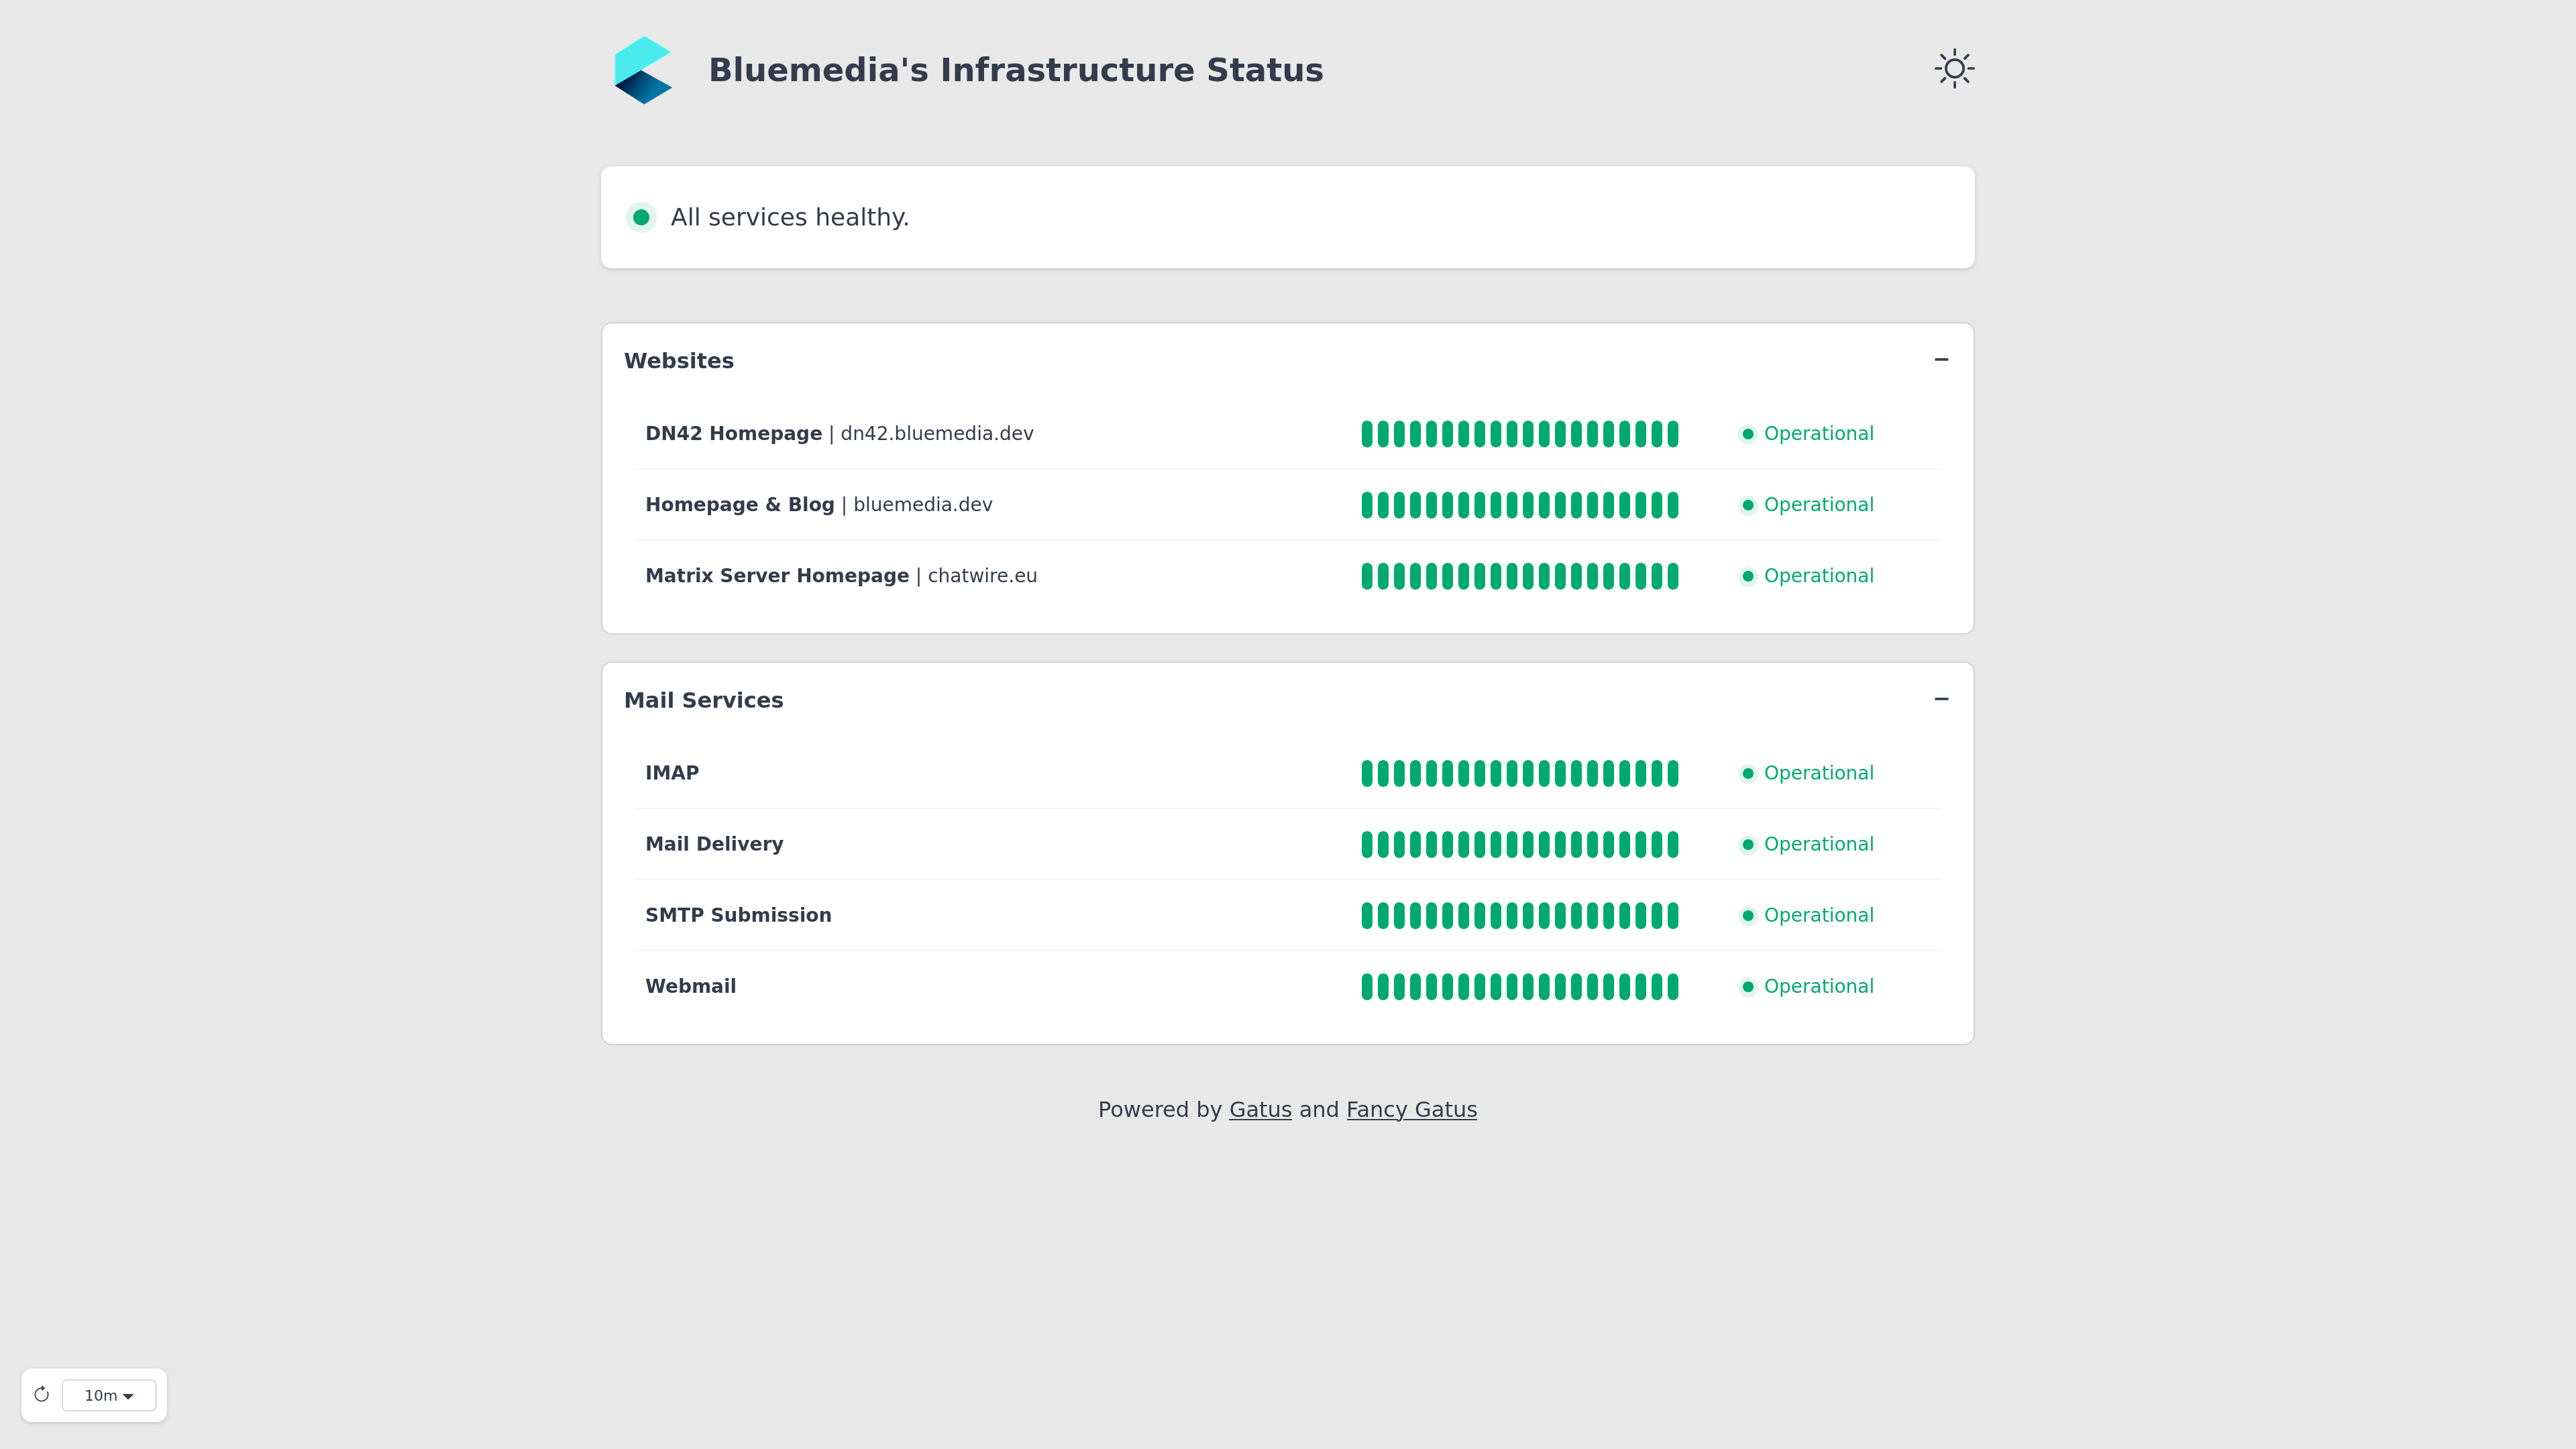Click Webmail Operational status dot

1748,987
